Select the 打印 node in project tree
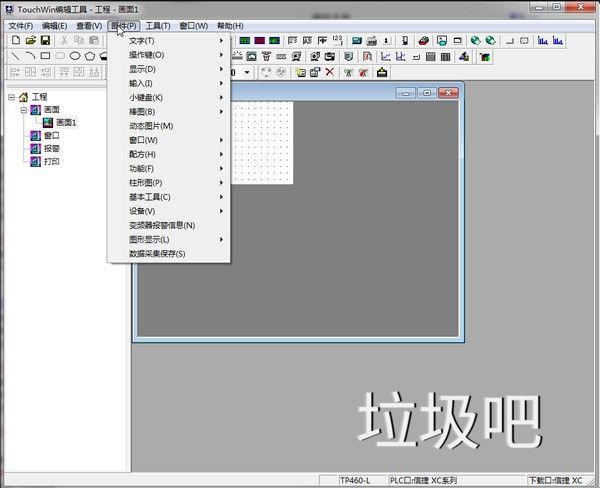 [x=52, y=161]
